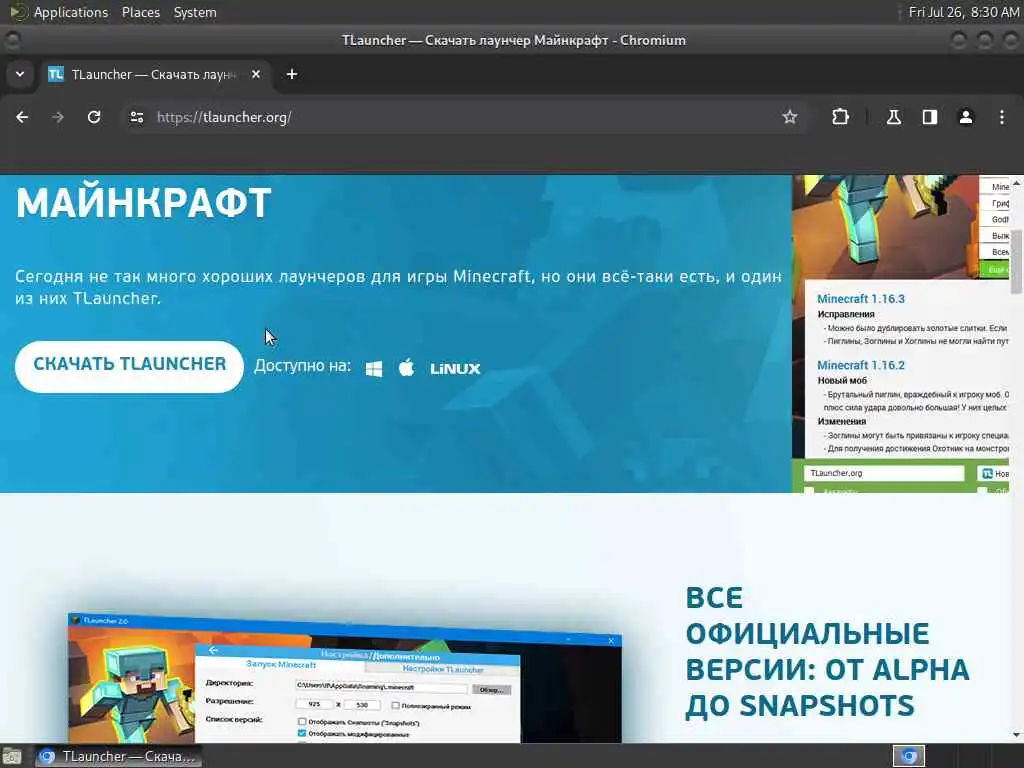Open site information icon in address bar
This screenshot has height=768, width=1024.
point(136,117)
